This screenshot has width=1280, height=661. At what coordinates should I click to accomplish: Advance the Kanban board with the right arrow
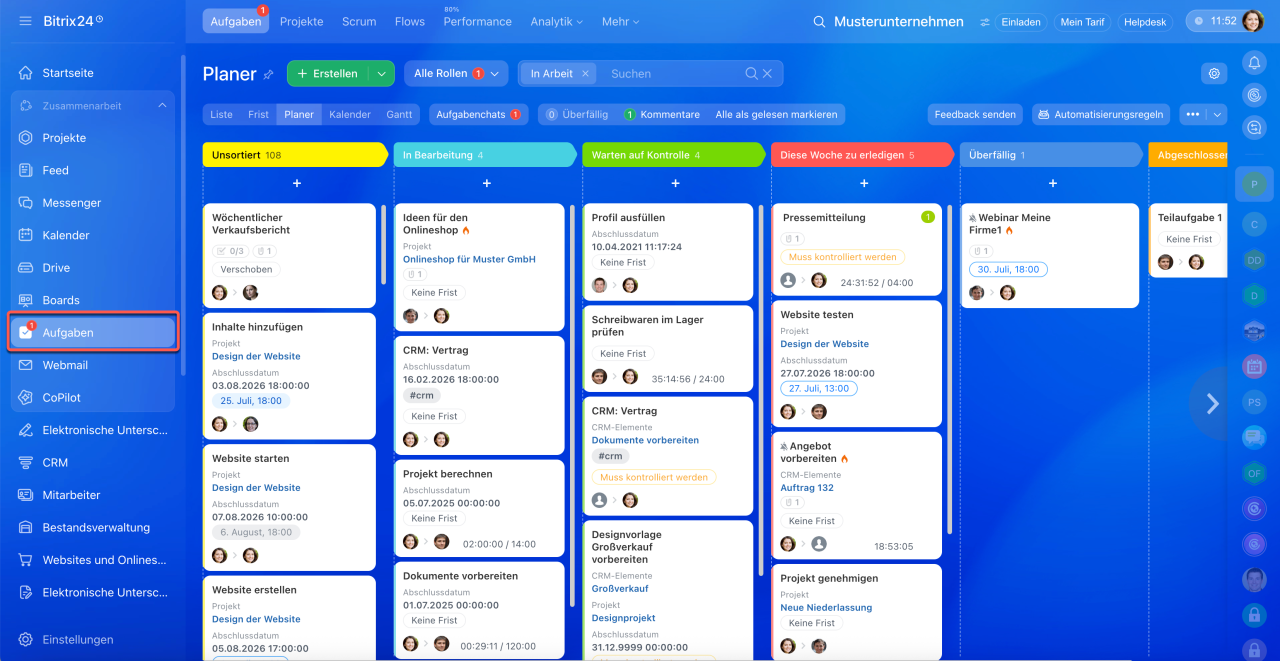pyautogui.click(x=1212, y=403)
